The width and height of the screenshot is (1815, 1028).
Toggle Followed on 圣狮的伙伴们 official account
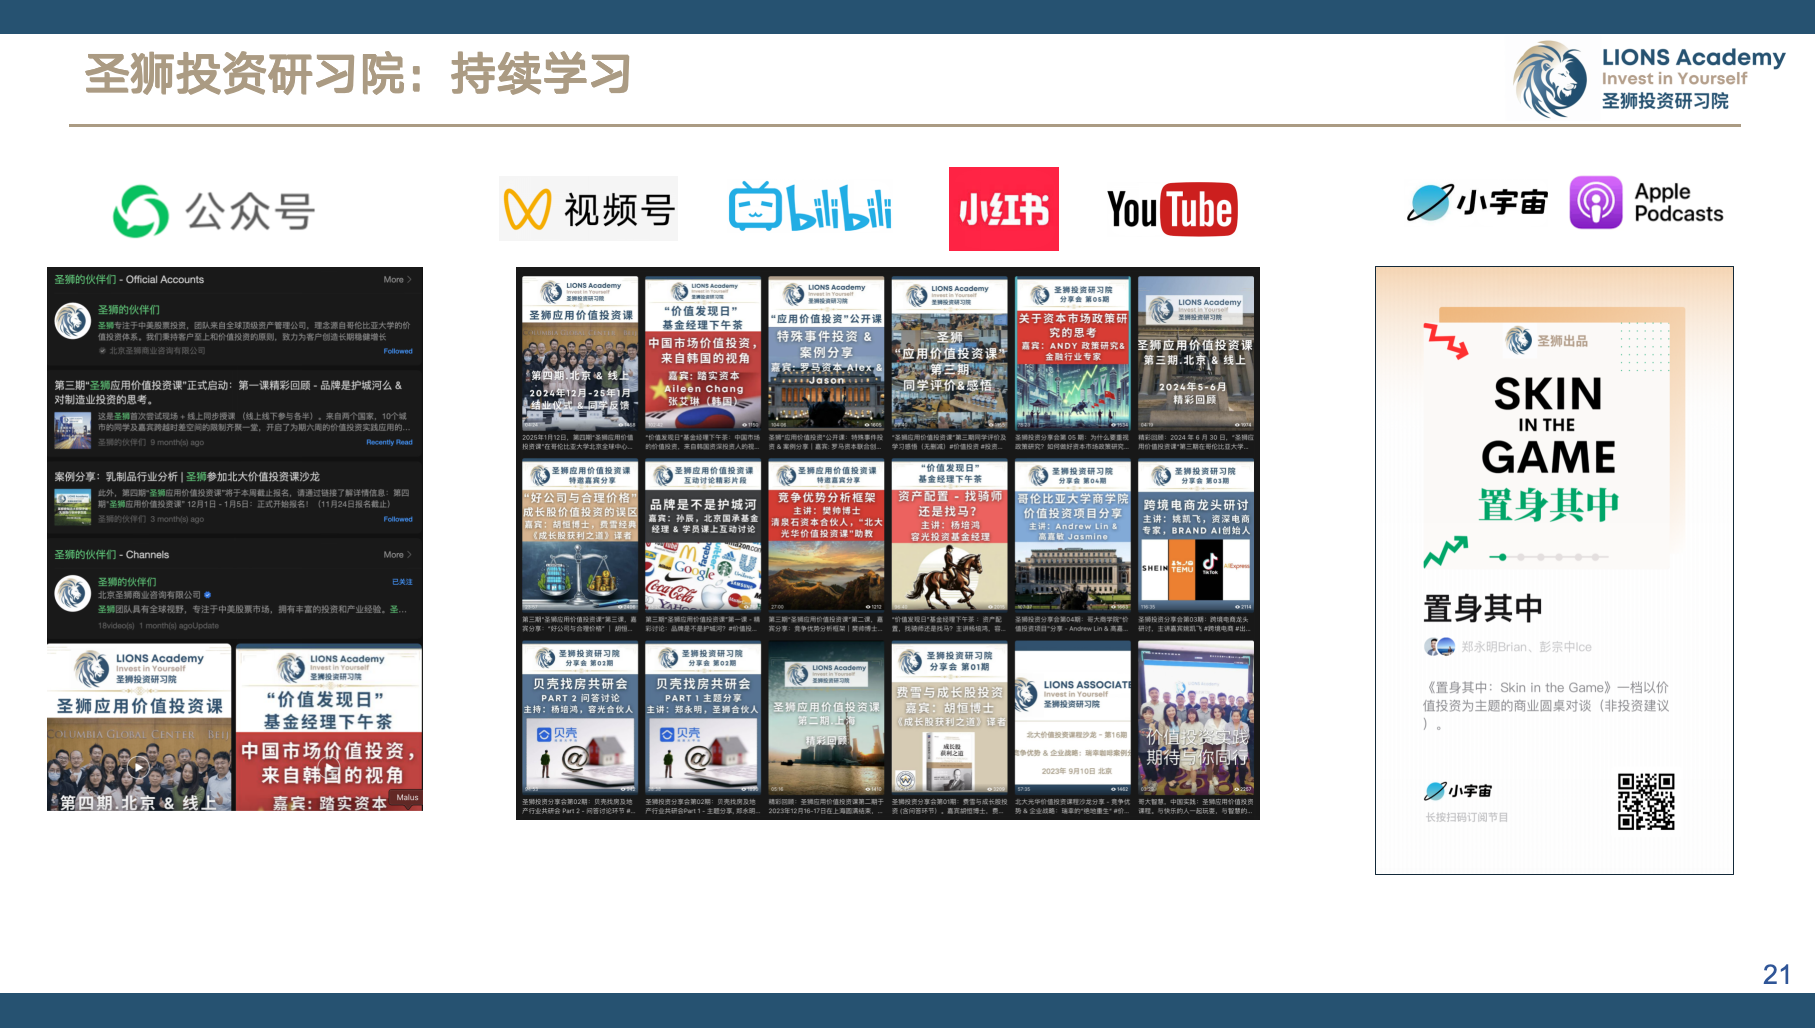[398, 351]
